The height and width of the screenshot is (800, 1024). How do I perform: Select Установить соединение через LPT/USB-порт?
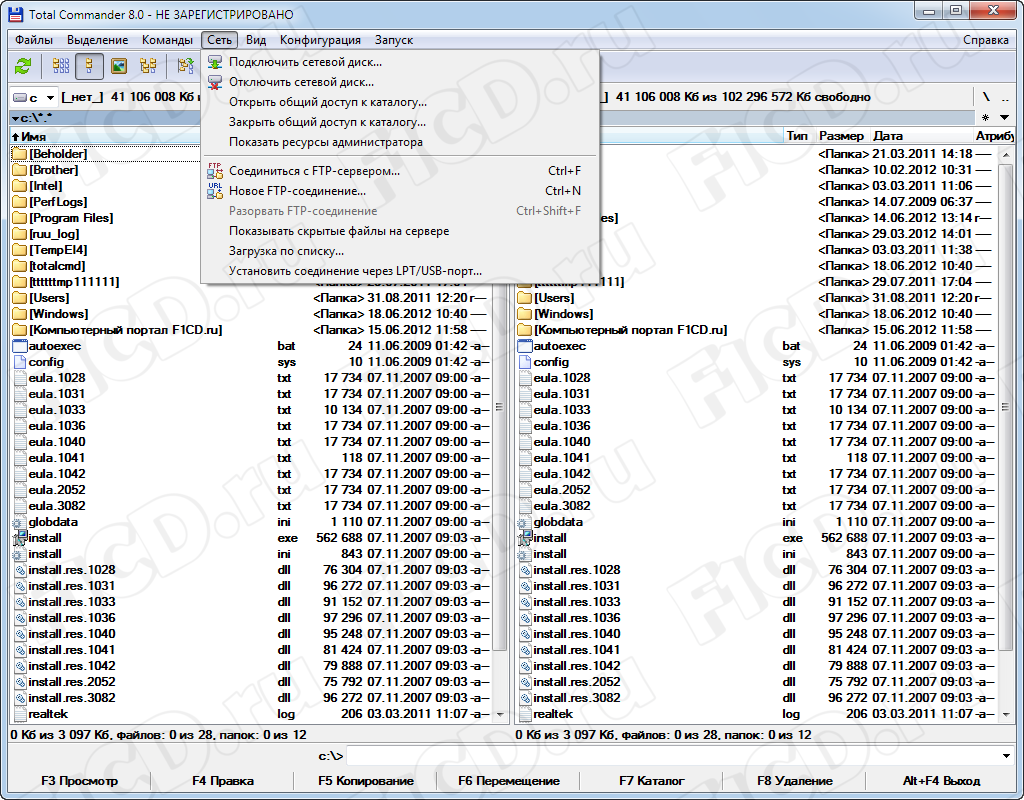400,271
